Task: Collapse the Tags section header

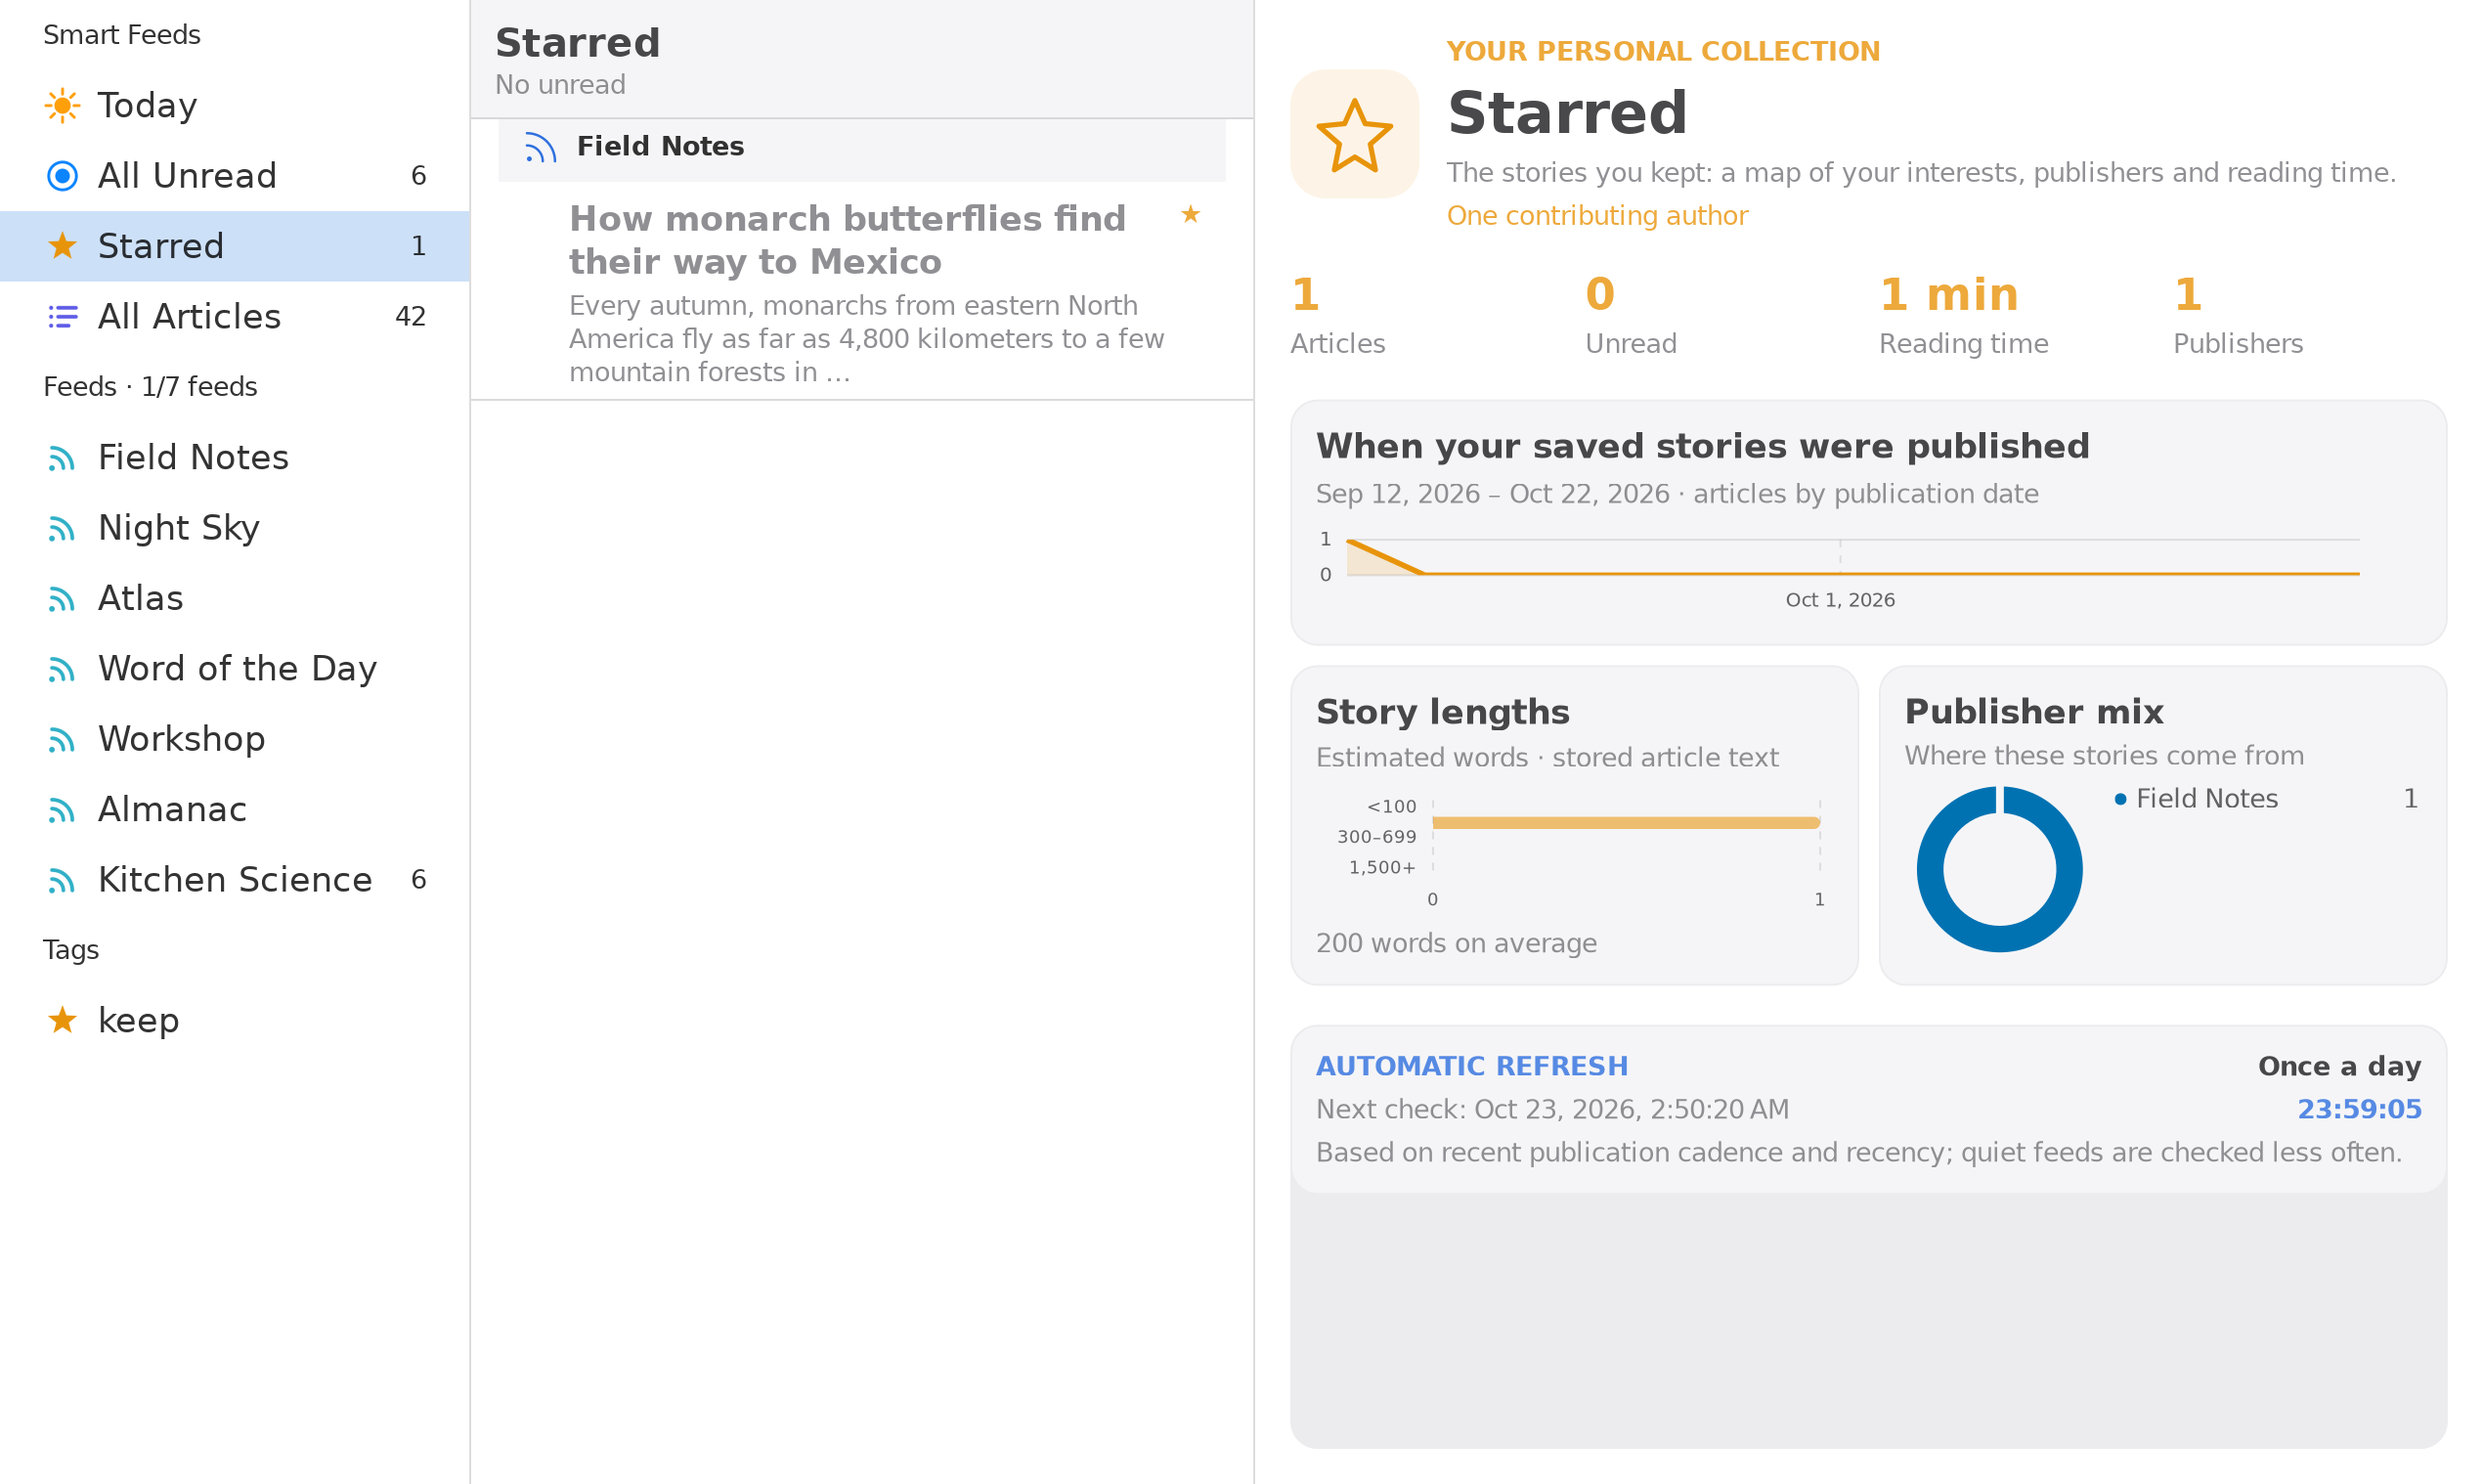Action: click(71, 950)
